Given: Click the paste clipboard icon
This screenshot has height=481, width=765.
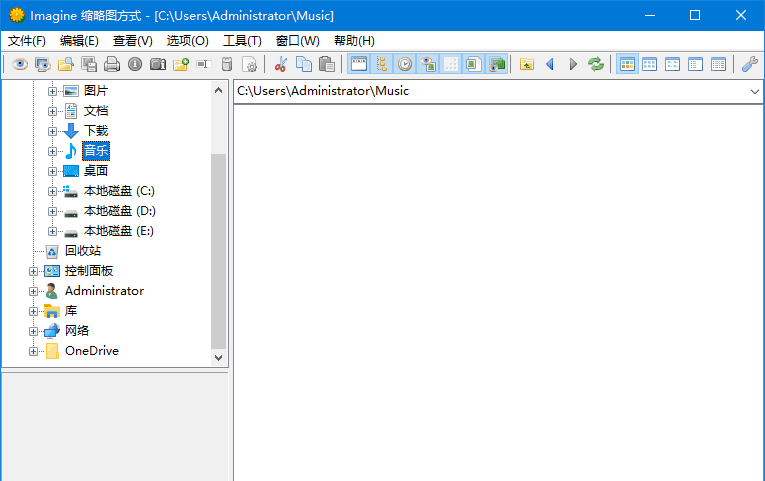Looking at the screenshot, I should 326,64.
